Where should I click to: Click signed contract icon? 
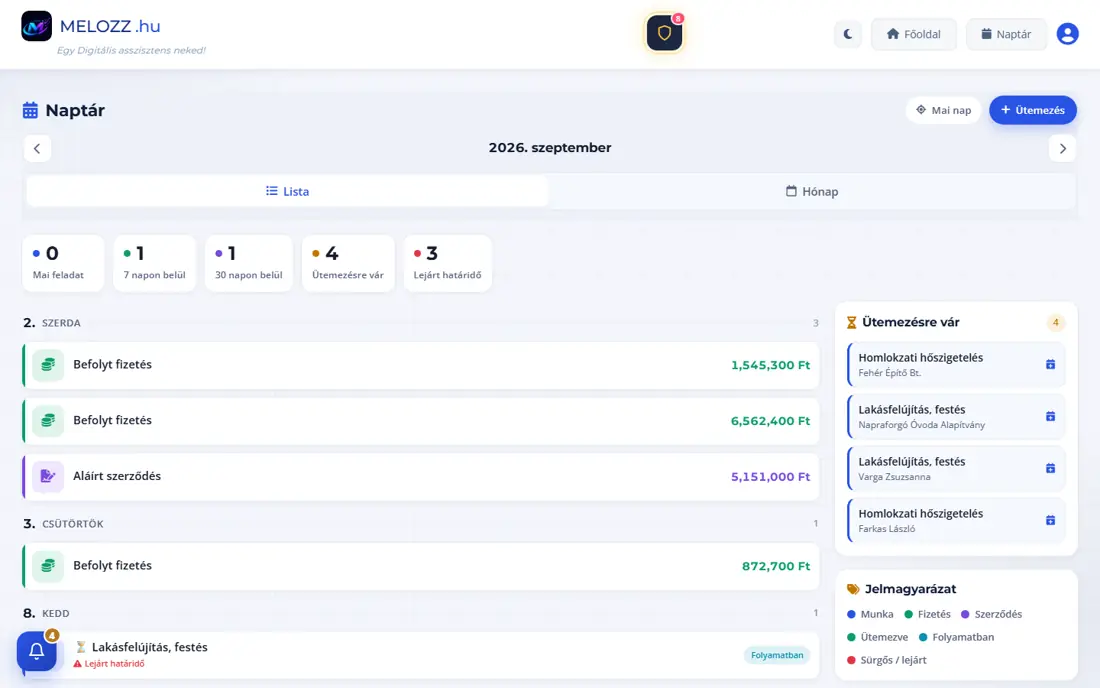tap(48, 477)
